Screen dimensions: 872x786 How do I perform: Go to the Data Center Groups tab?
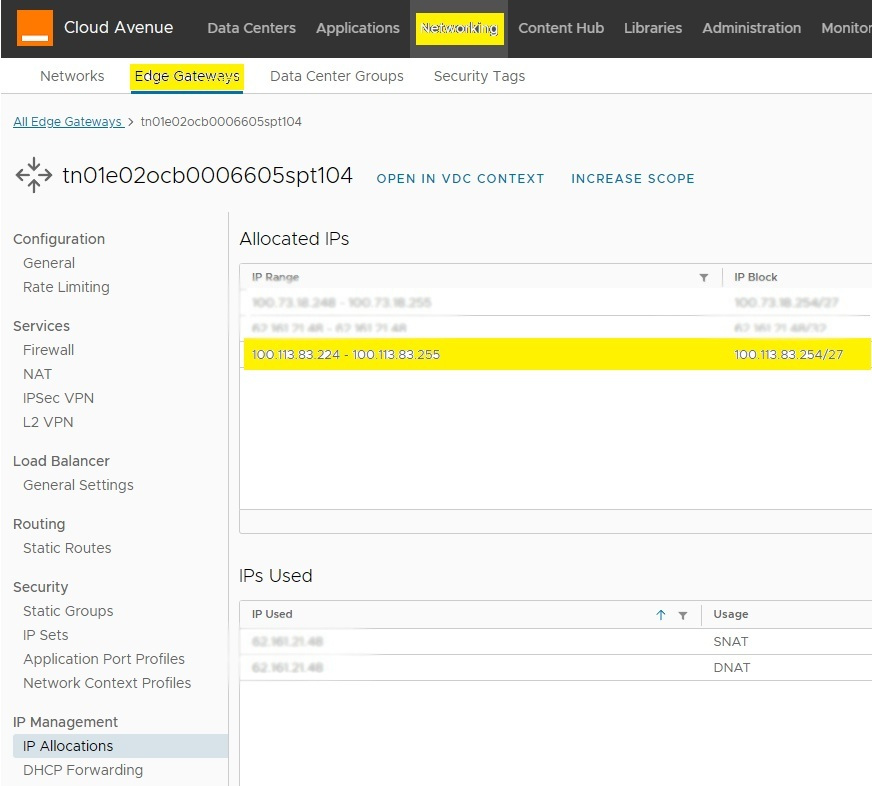point(337,76)
